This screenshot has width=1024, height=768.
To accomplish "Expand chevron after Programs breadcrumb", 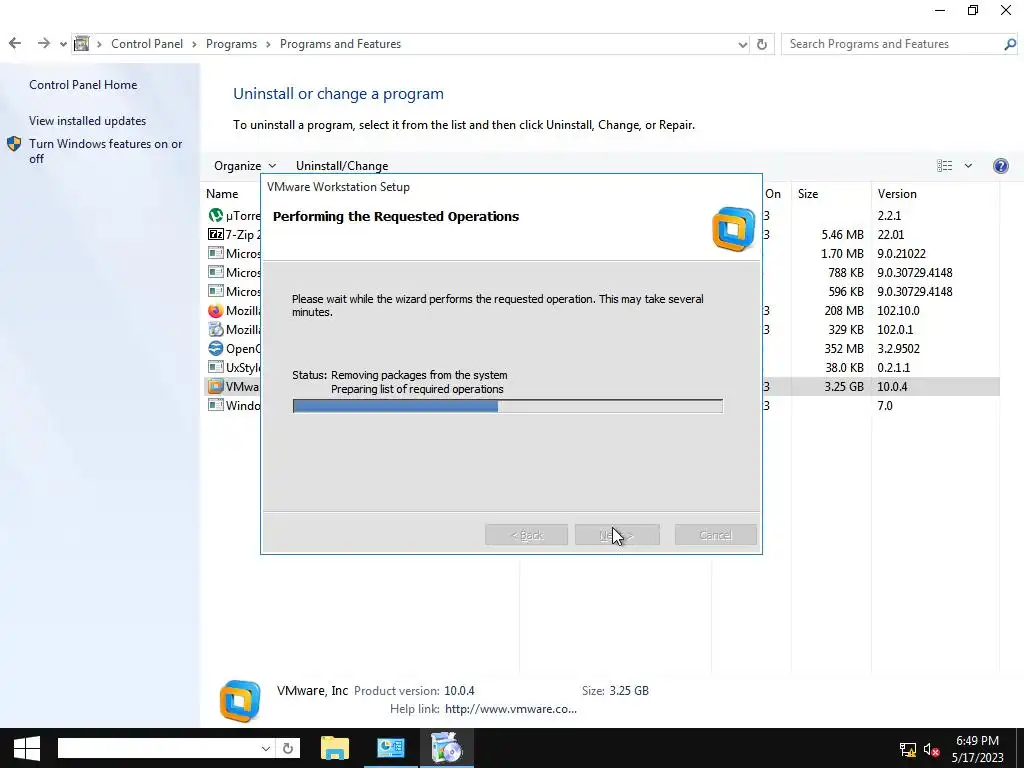I will (x=268, y=44).
